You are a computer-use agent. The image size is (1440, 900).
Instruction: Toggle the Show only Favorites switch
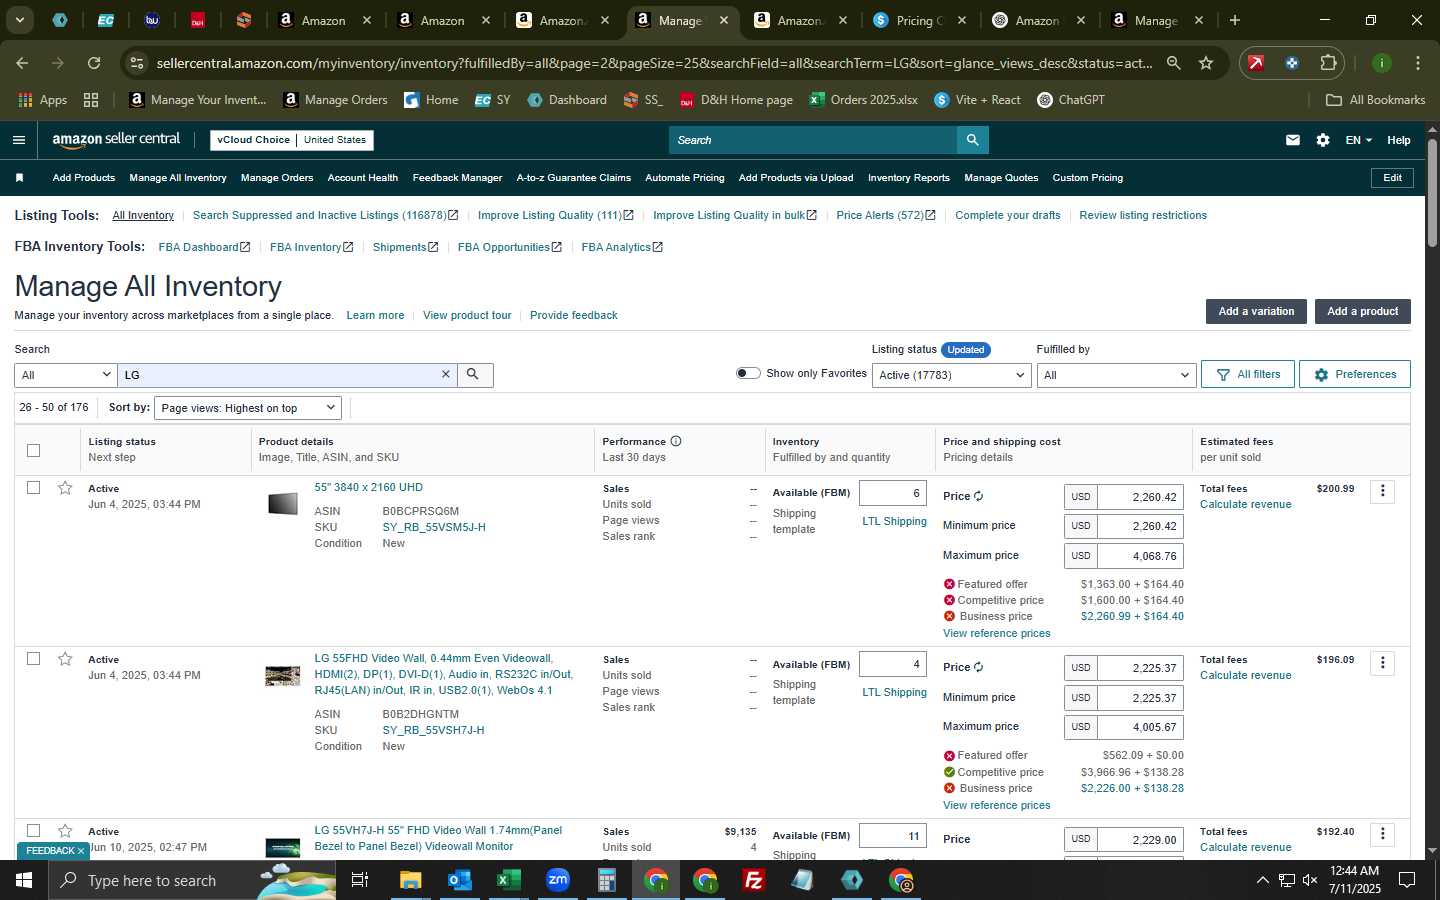coord(748,373)
